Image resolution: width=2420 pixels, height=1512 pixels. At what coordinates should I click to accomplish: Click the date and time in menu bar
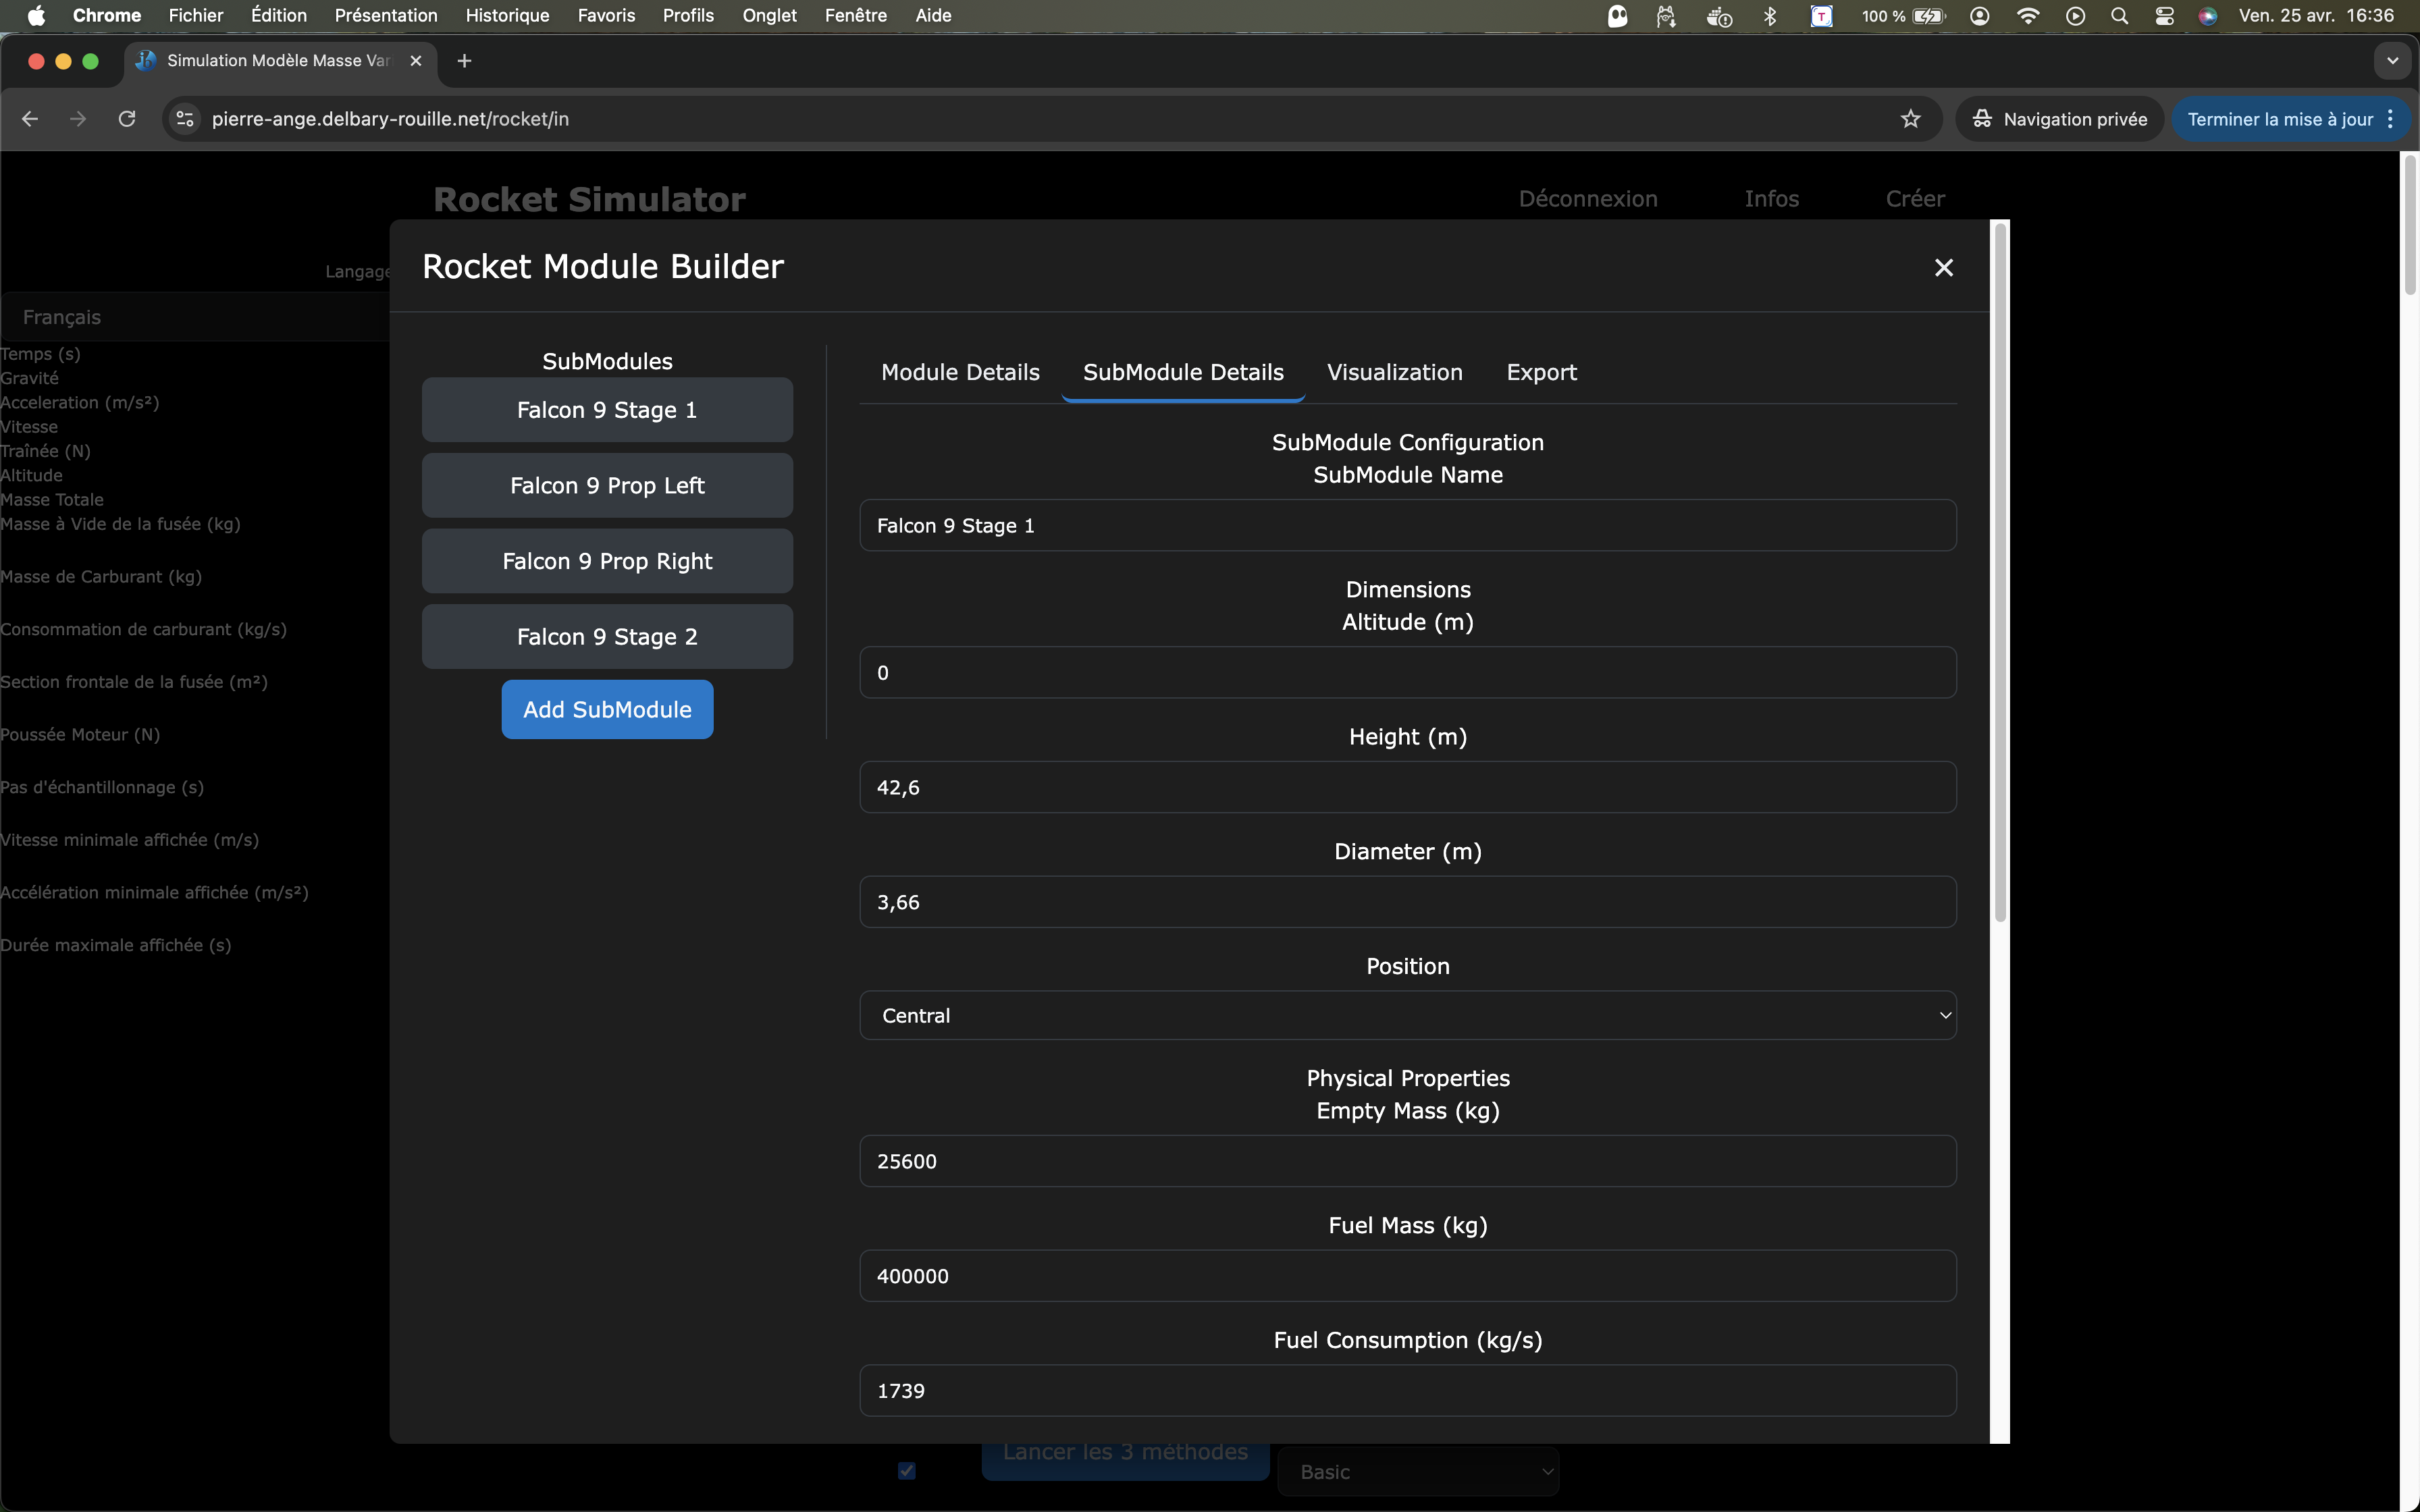pyautogui.click(x=2316, y=15)
